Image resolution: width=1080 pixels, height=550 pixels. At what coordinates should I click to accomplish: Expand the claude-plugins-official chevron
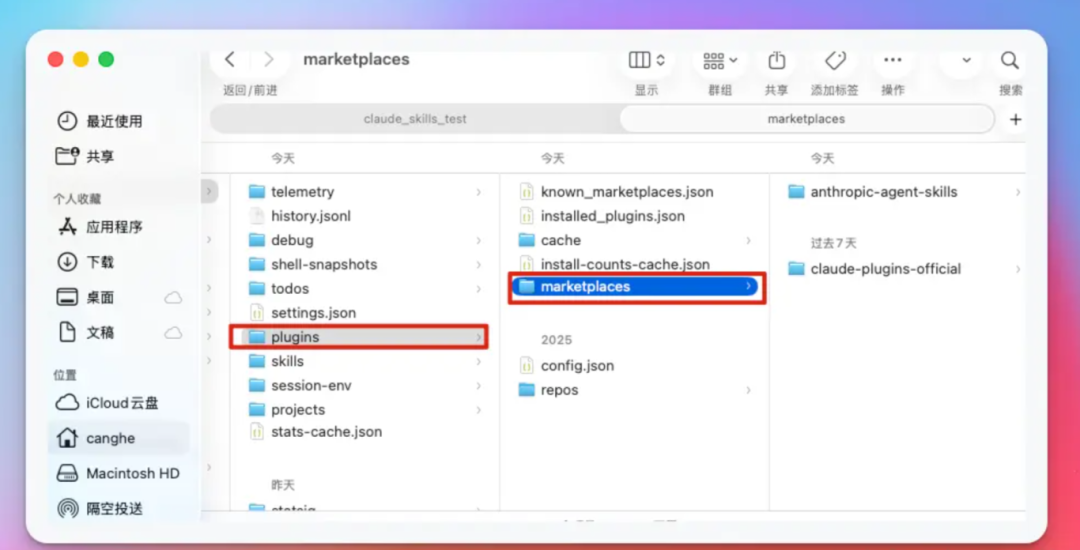(x=1018, y=269)
